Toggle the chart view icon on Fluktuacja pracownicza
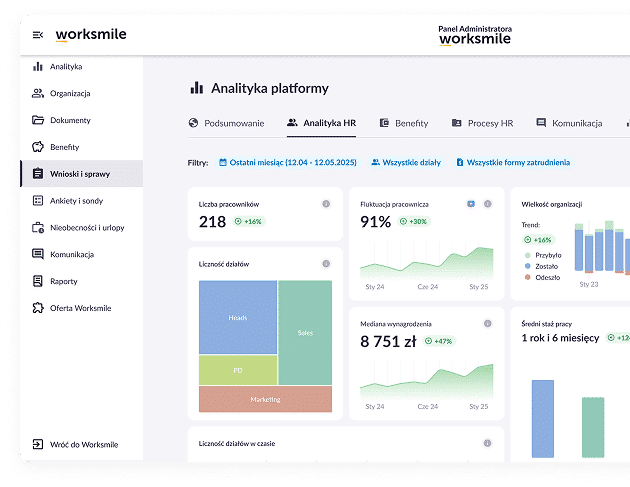The width and height of the screenshot is (630, 487). click(x=471, y=204)
